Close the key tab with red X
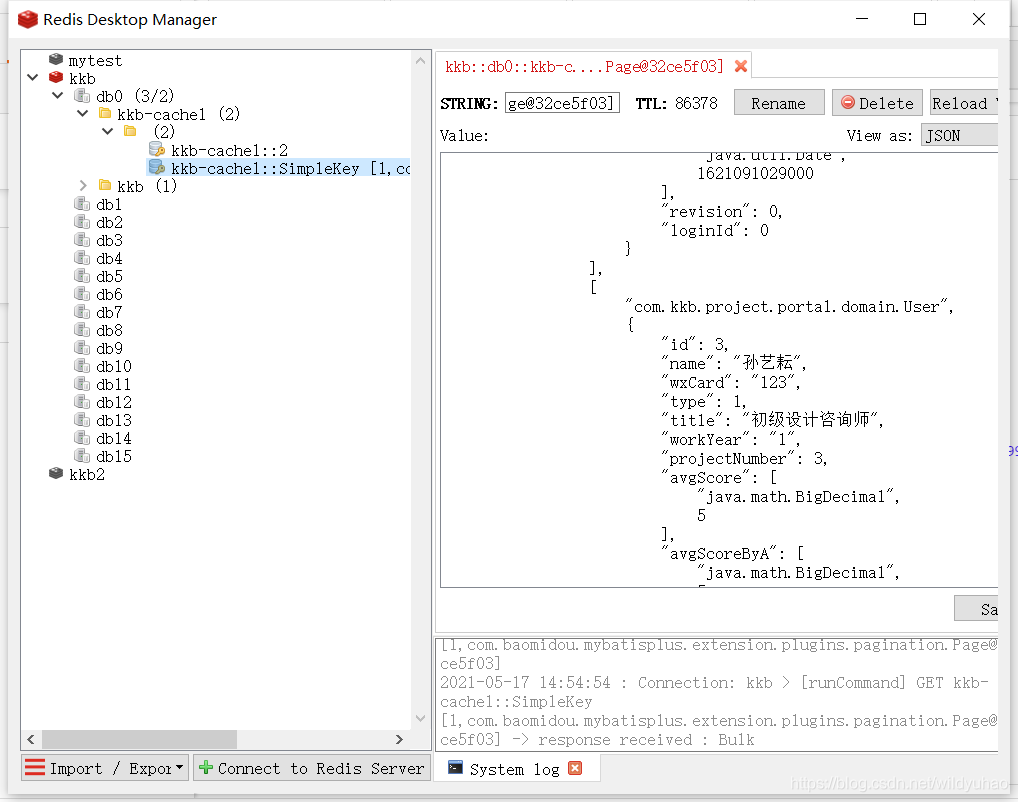 [x=741, y=67]
